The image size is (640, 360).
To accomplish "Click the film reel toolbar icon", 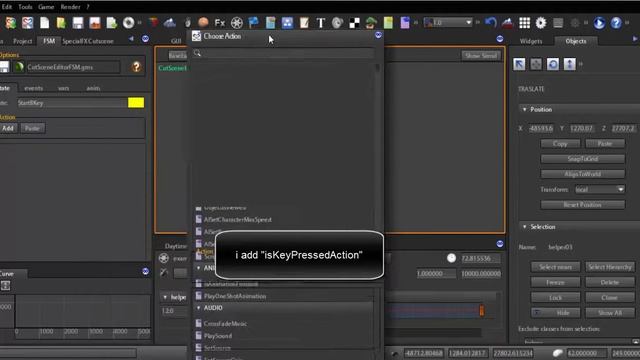I will point(237,22).
